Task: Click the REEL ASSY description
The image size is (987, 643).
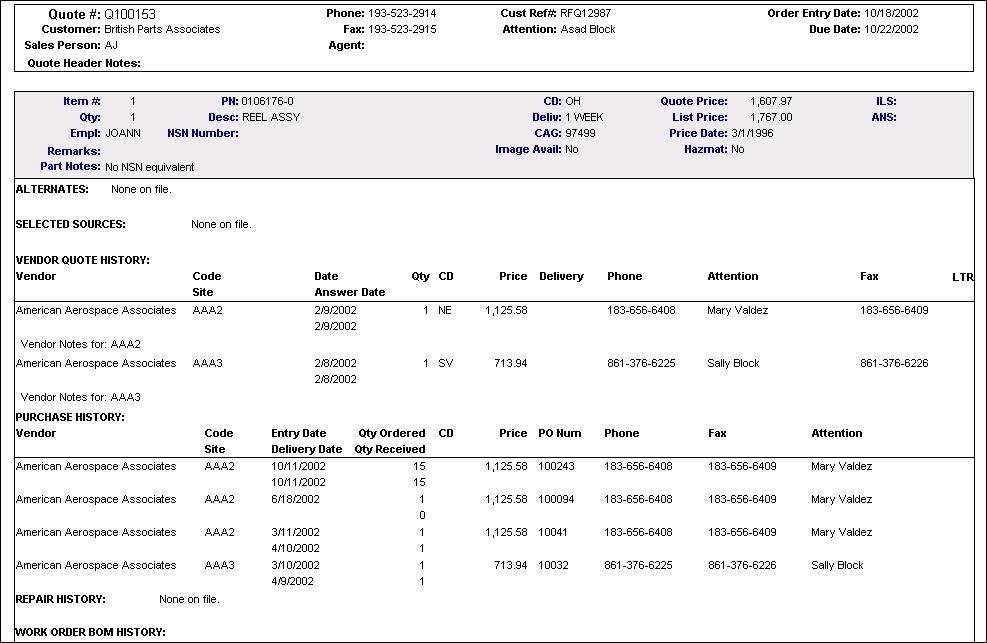Action: click(270, 117)
